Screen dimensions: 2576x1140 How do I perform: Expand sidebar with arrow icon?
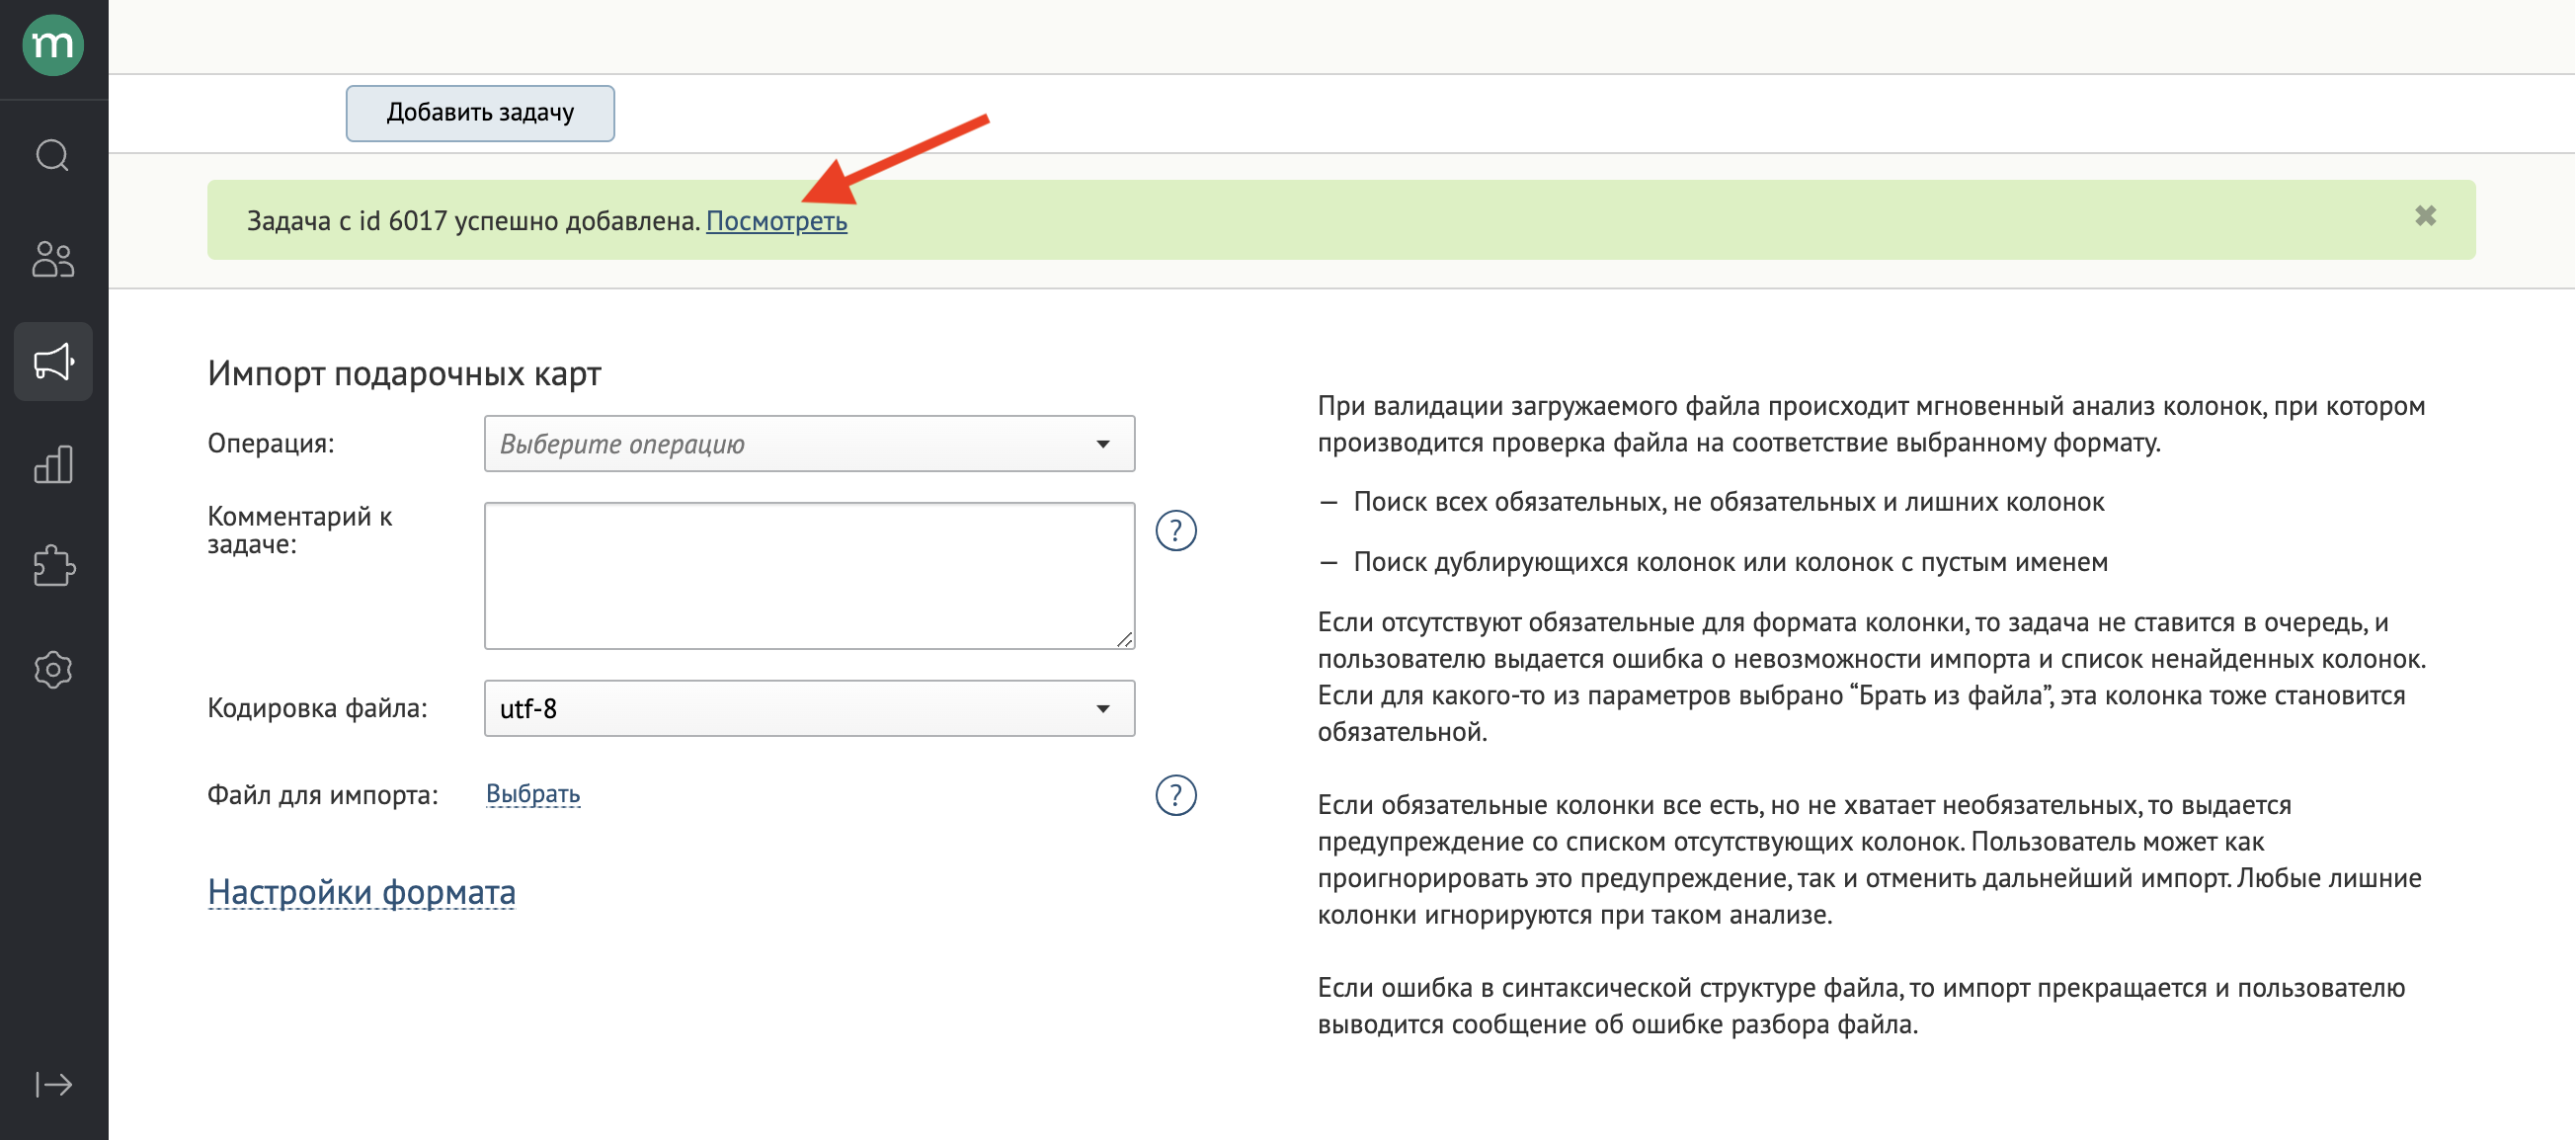pyautogui.click(x=53, y=1084)
